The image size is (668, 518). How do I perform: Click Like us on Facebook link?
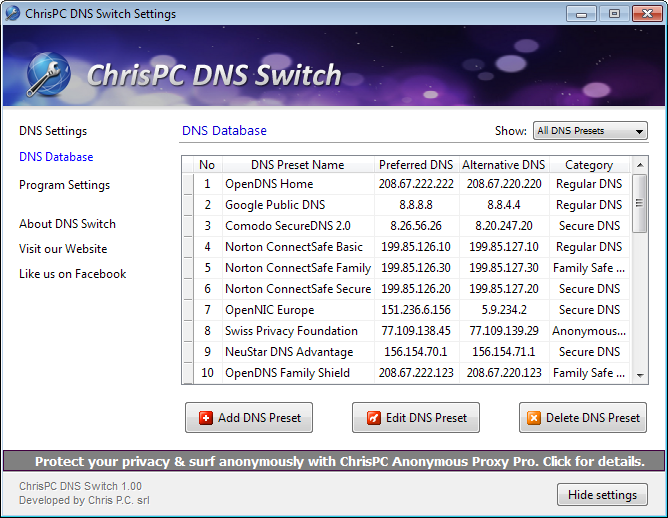[x=72, y=274]
